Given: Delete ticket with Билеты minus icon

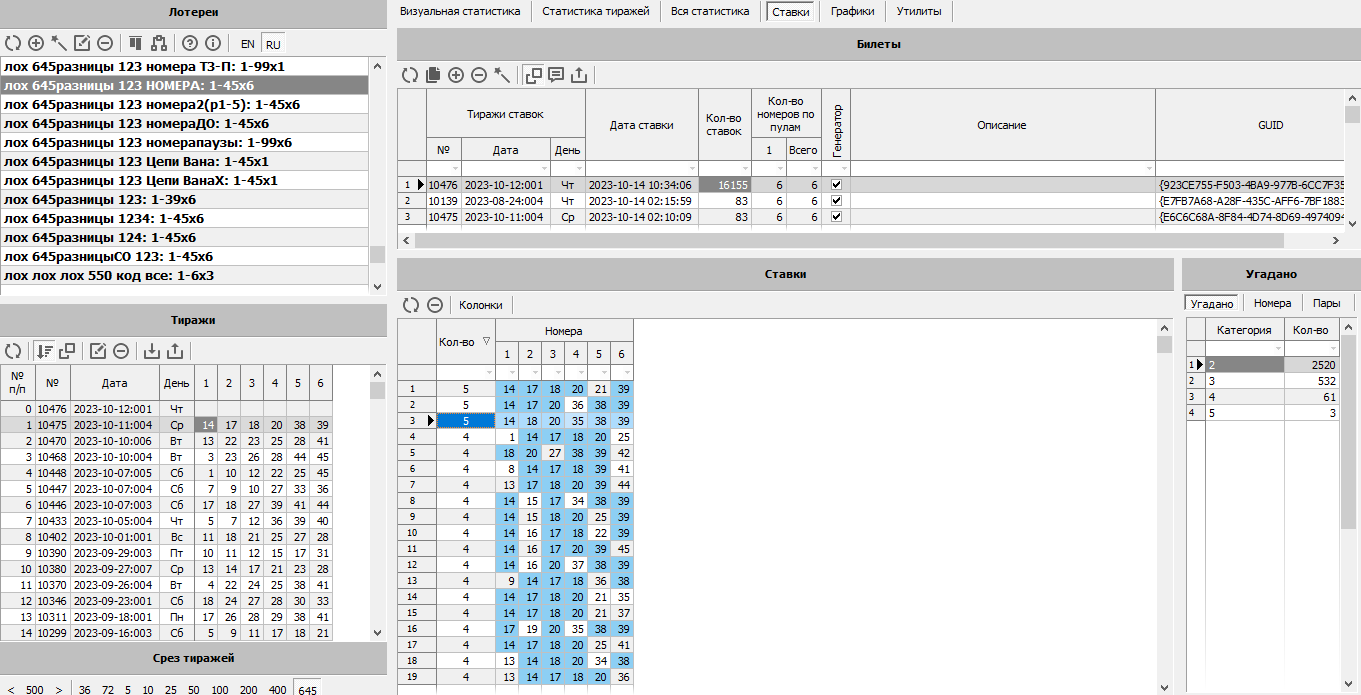Looking at the screenshot, I should [479, 74].
